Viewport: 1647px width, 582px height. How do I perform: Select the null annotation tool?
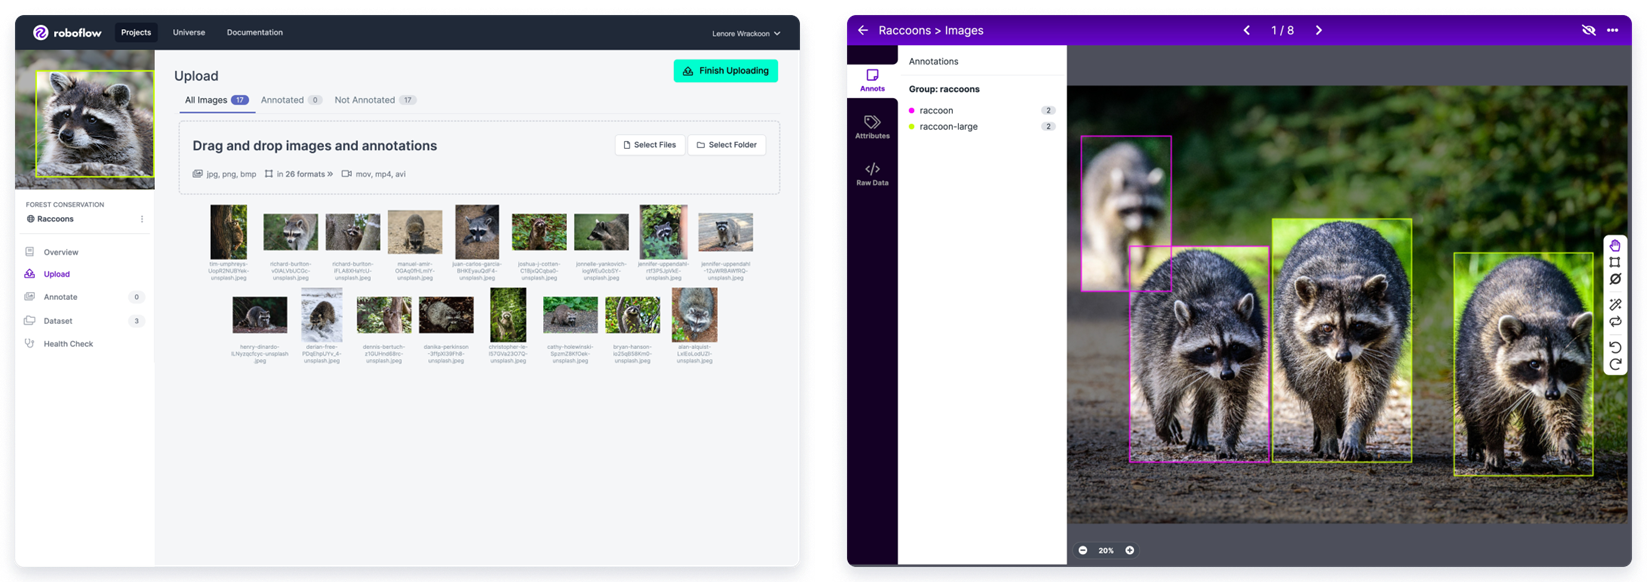point(1615,280)
